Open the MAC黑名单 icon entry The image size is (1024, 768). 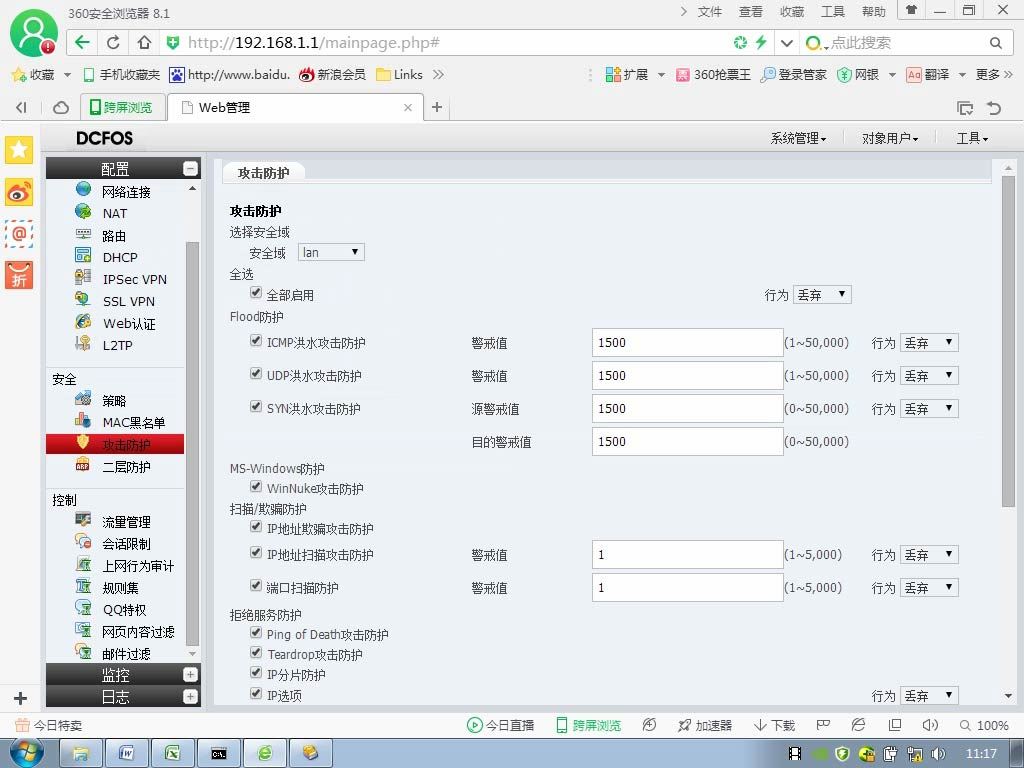click(x=83, y=421)
